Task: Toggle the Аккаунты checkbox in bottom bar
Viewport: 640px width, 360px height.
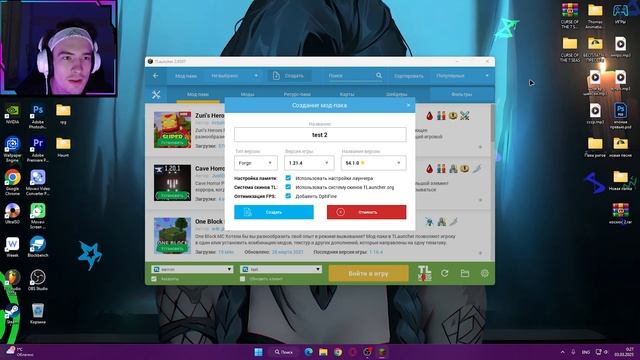Action: point(154,279)
